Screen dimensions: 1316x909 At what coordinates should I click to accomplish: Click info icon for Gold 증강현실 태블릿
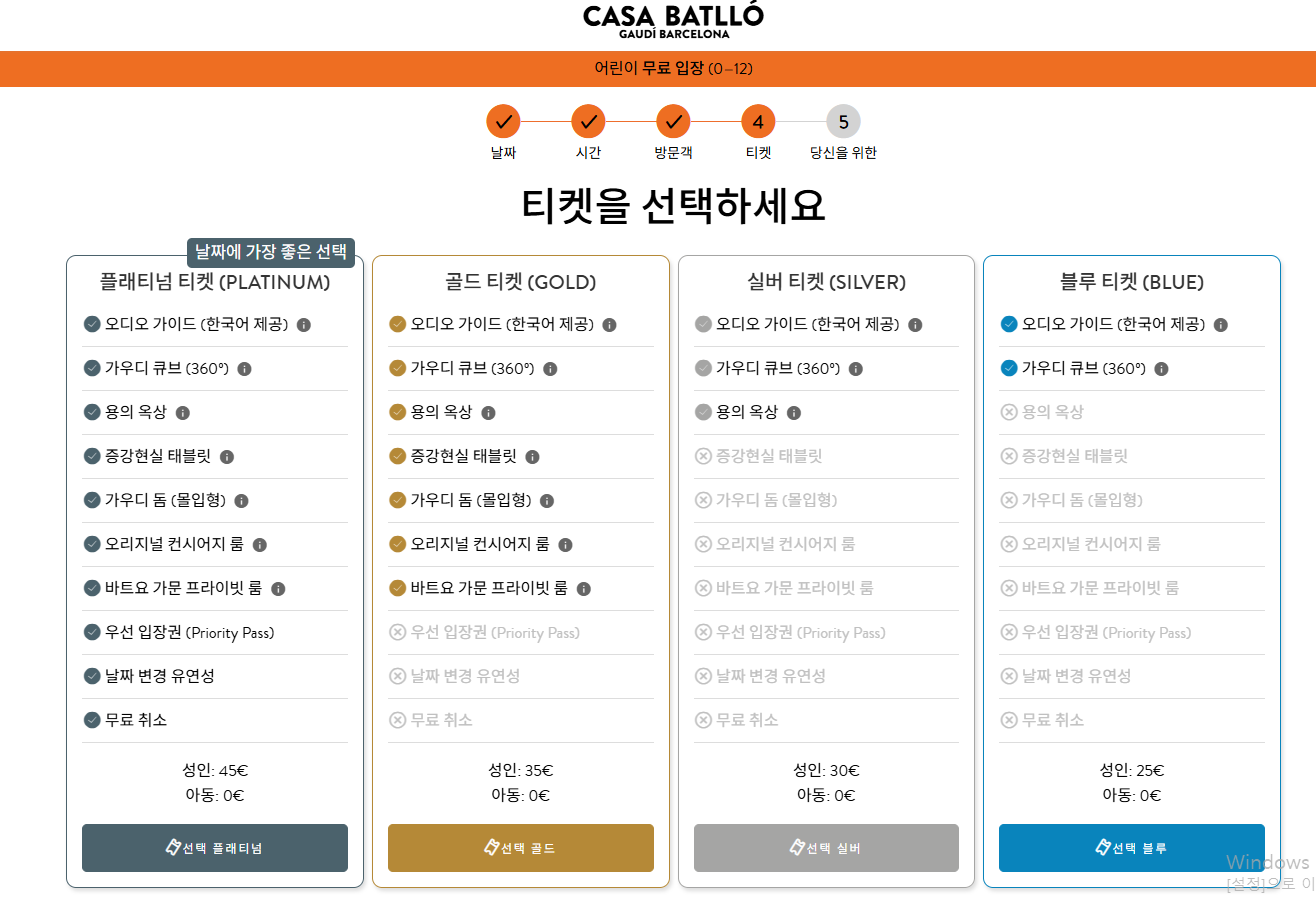(x=532, y=457)
